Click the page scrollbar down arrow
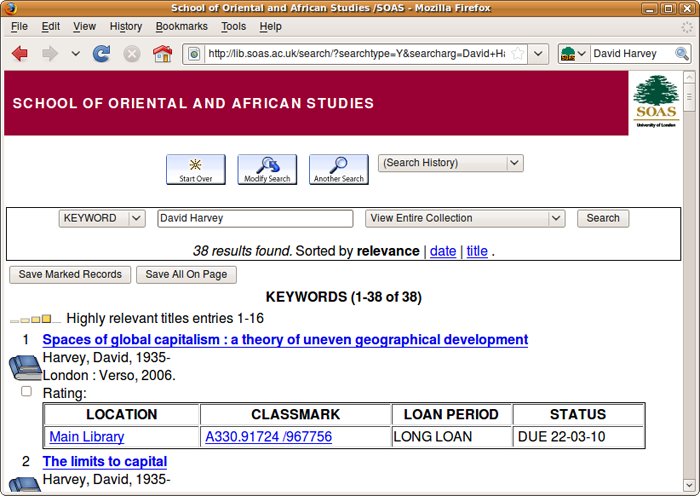The image size is (700, 496). click(689, 485)
